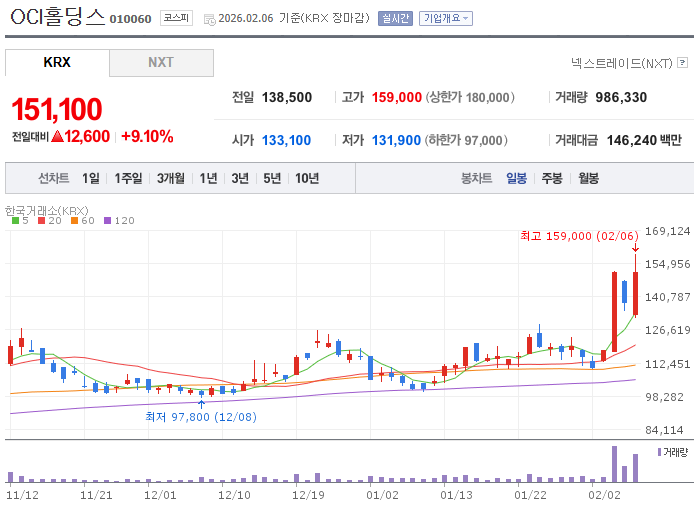Click the current price 151,100
This screenshot has height=507, width=694.
click(x=57, y=109)
